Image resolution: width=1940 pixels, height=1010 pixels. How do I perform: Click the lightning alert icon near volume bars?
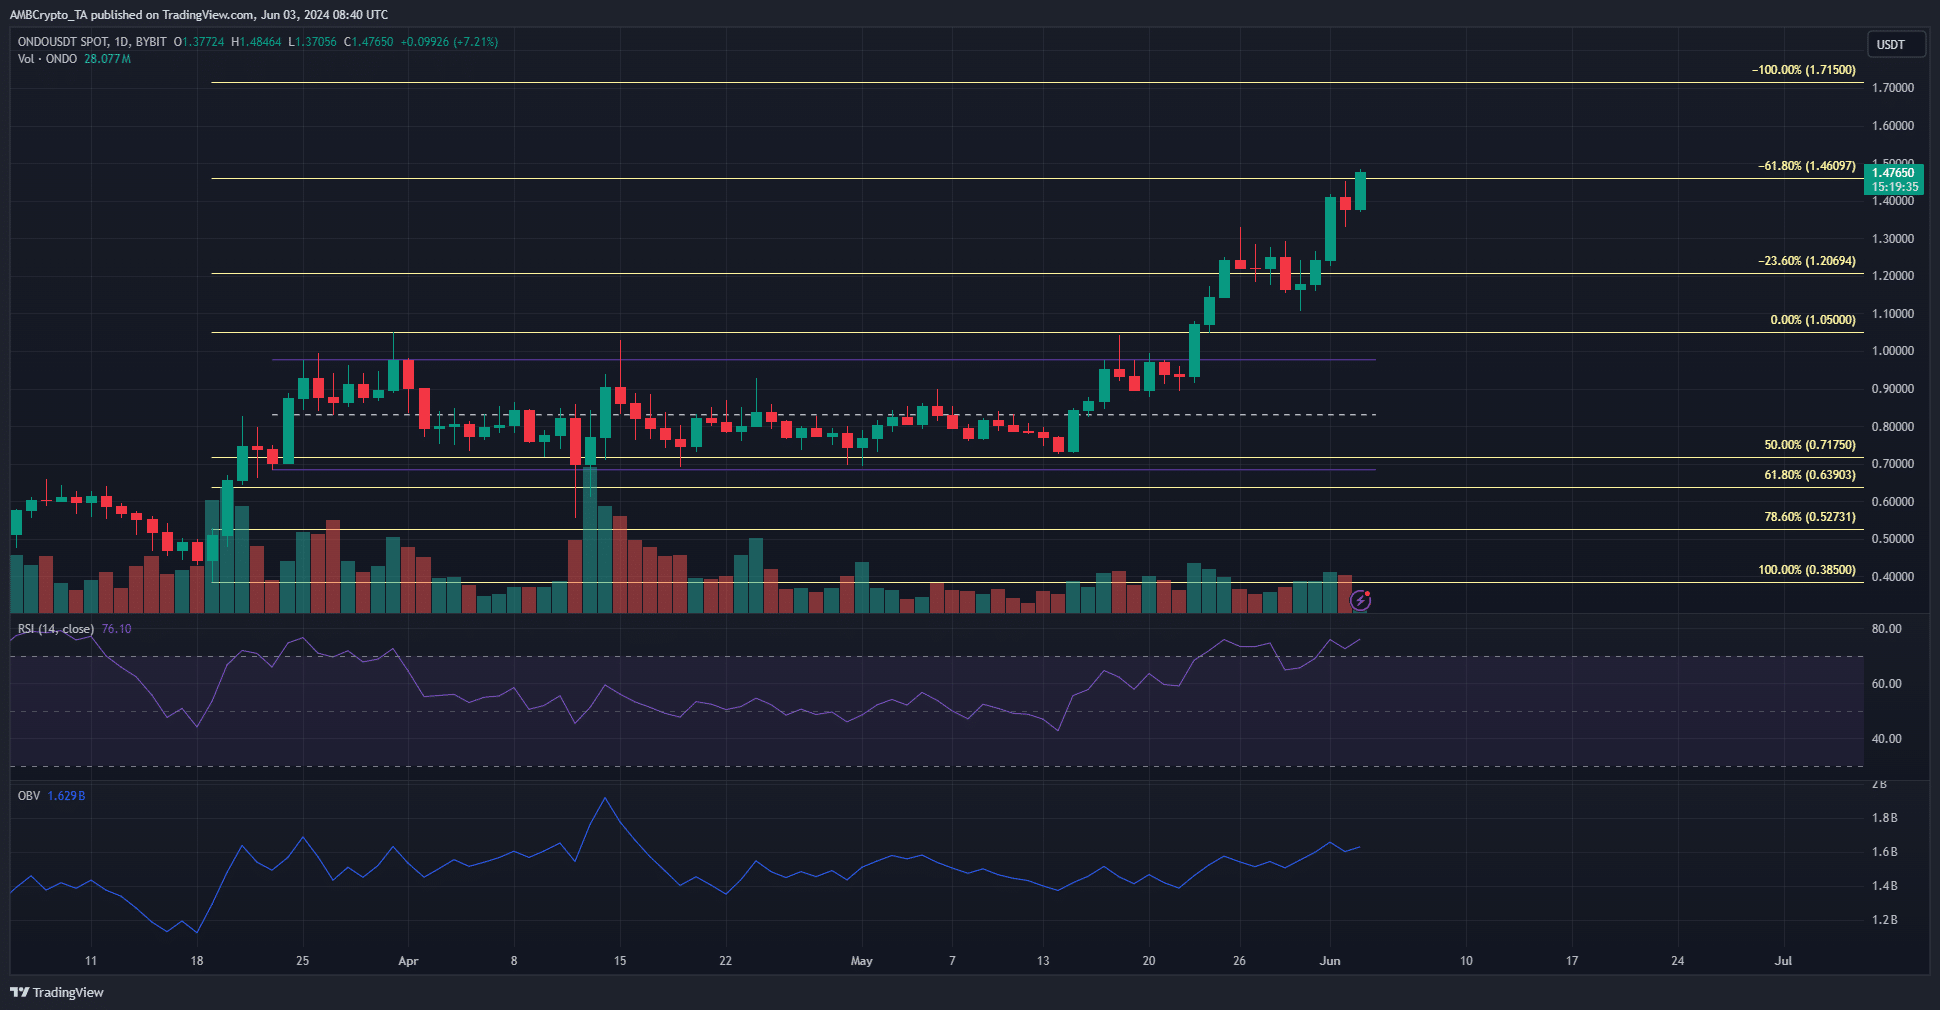(1360, 601)
